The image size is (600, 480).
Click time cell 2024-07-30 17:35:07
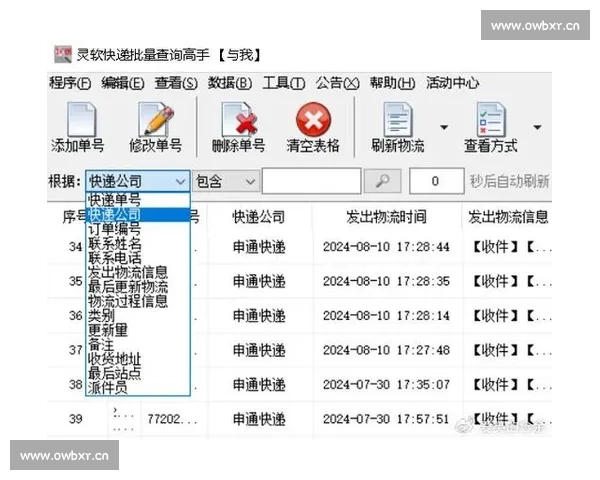(386, 384)
